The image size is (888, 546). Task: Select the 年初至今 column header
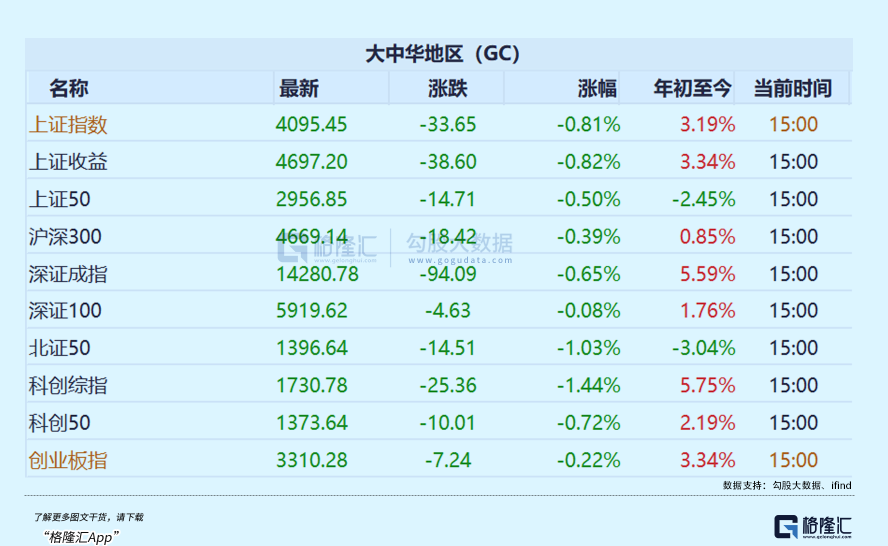(693, 88)
